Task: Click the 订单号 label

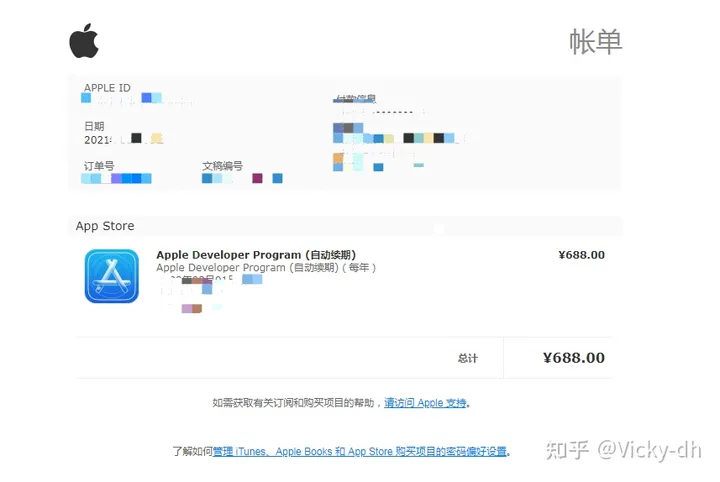Action: click(x=99, y=165)
